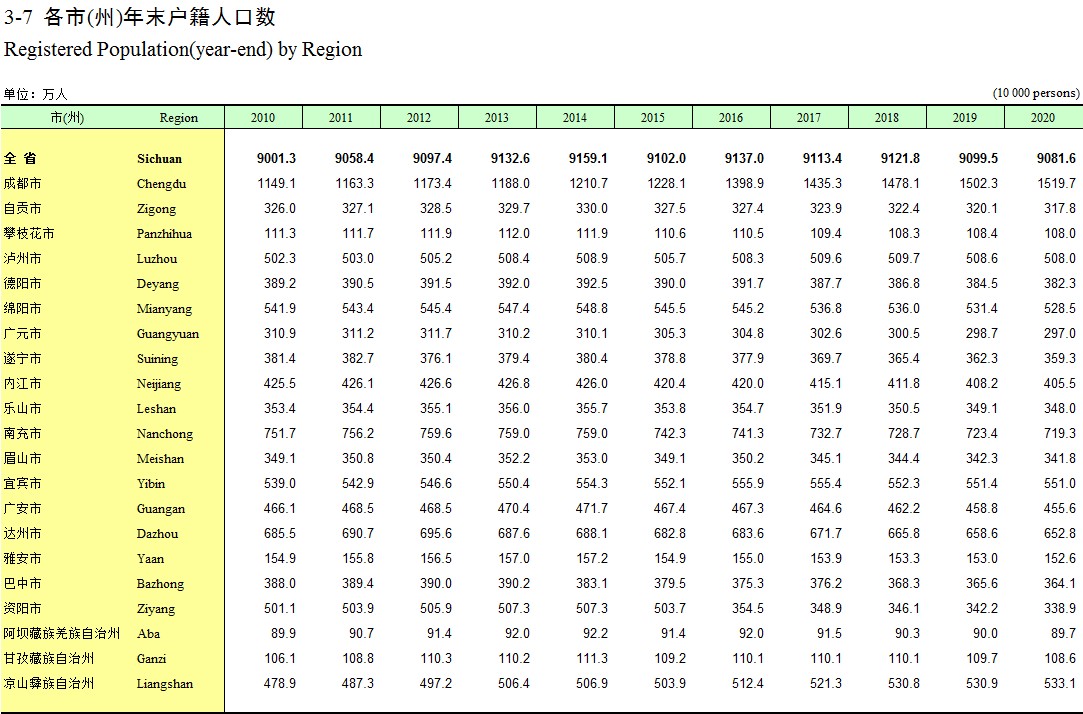The image size is (1083, 714).
Task: Click Nanchong 2012 value 759.6
Action: 435,433
